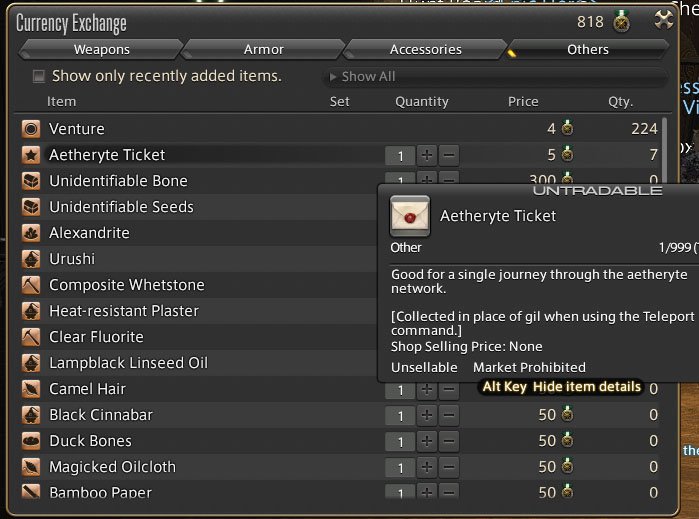This screenshot has height=519, width=699.
Task: Select the Unidentifiable Bone item icon
Action: point(31,181)
